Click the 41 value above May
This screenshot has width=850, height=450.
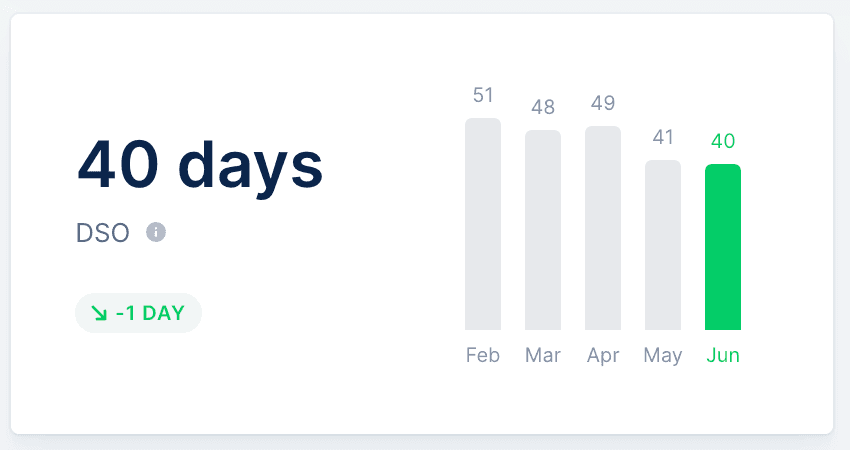[663, 137]
